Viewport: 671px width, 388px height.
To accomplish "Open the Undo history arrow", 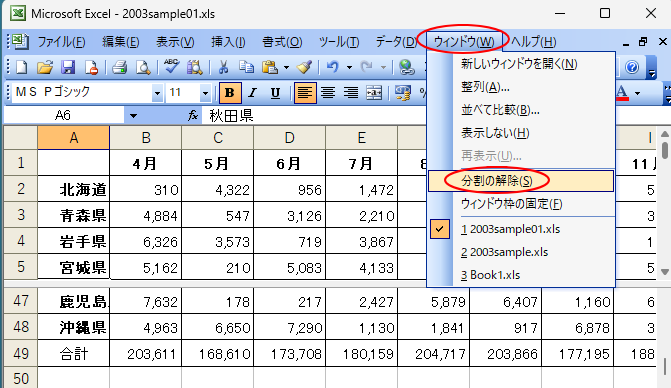I will click(x=349, y=68).
